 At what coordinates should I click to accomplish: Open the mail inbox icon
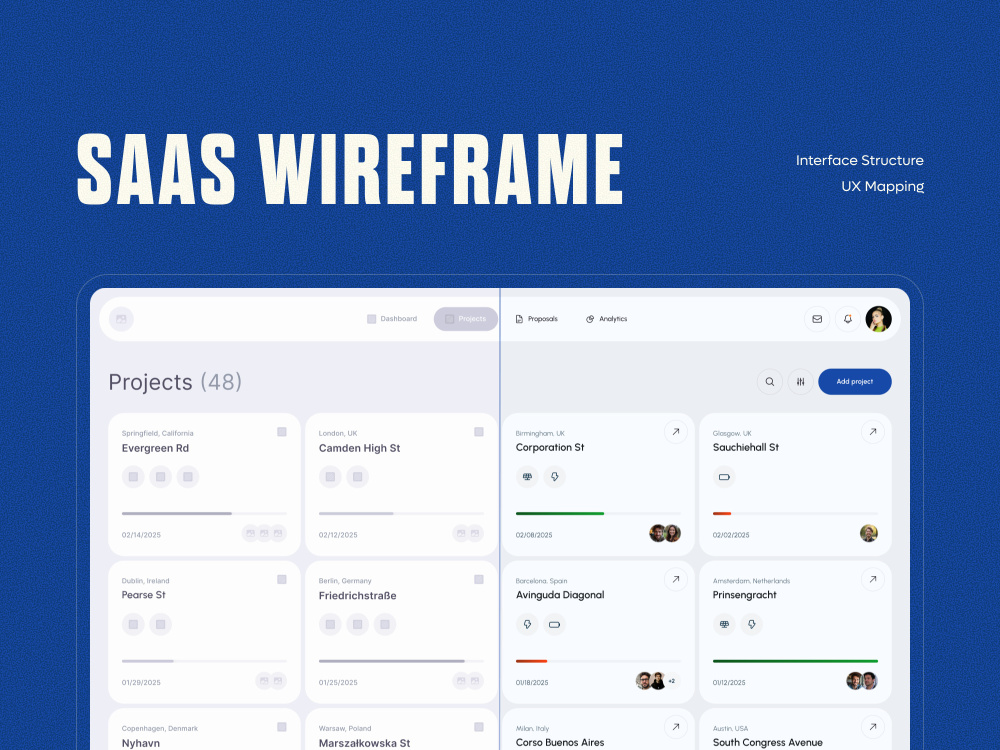coord(817,319)
